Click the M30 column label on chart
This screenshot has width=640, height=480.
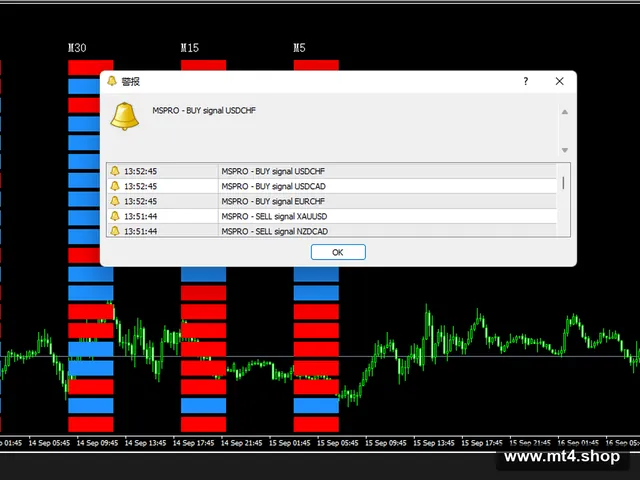77,48
